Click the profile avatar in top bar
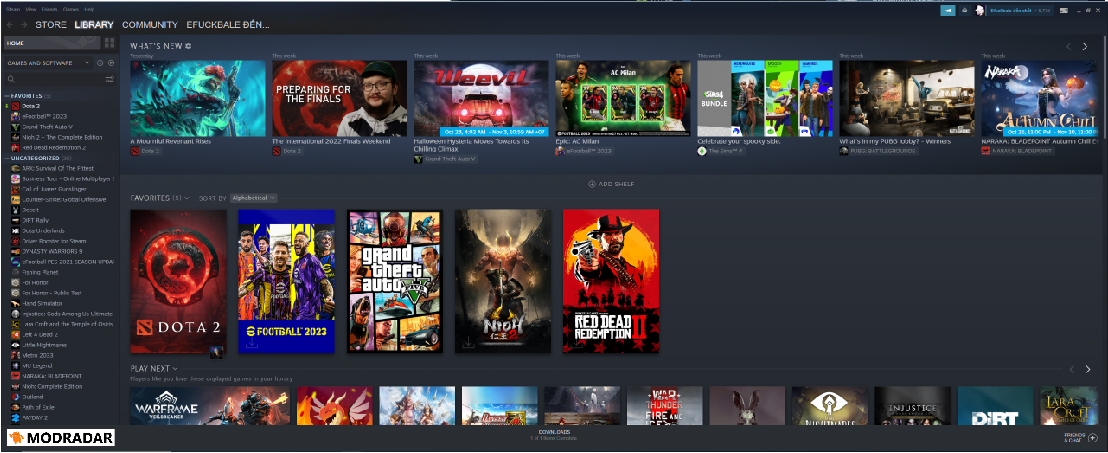This screenshot has width=1108, height=453. pyautogui.click(x=980, y=10)
